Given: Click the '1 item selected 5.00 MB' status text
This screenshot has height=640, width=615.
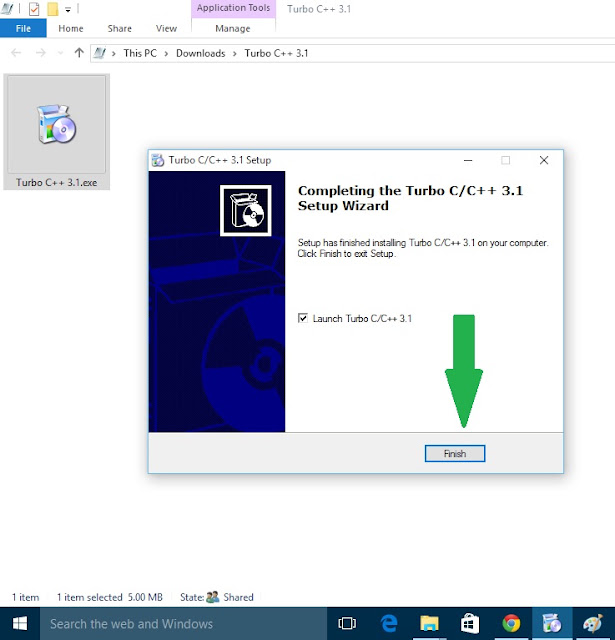Looking at the screenshot, I should (109, 597).
